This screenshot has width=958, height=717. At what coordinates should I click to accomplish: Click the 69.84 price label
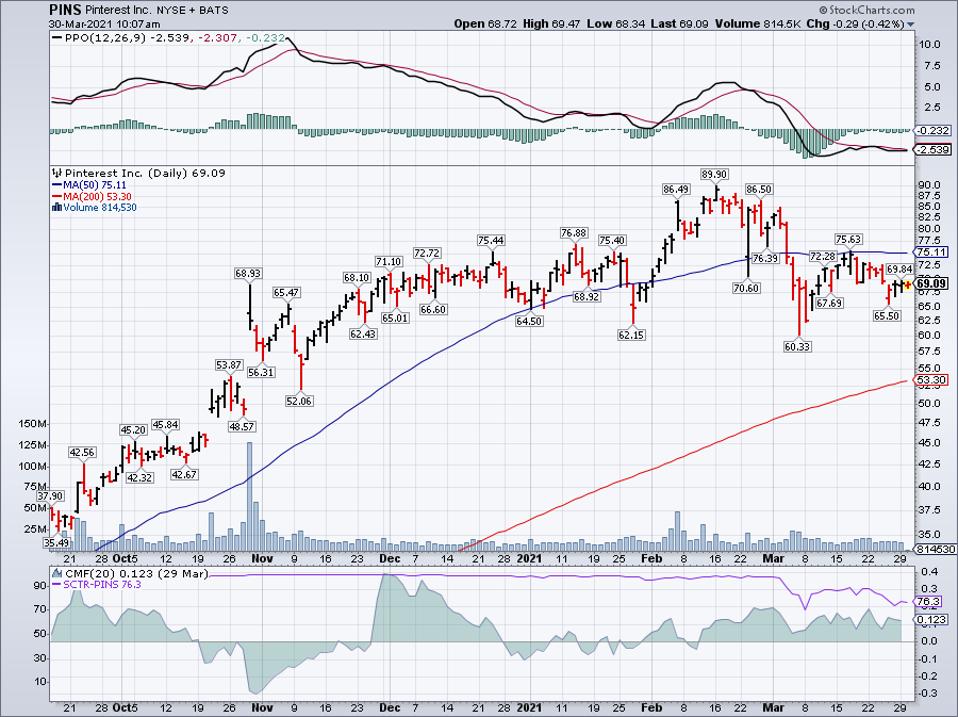(x=899, y=269)
